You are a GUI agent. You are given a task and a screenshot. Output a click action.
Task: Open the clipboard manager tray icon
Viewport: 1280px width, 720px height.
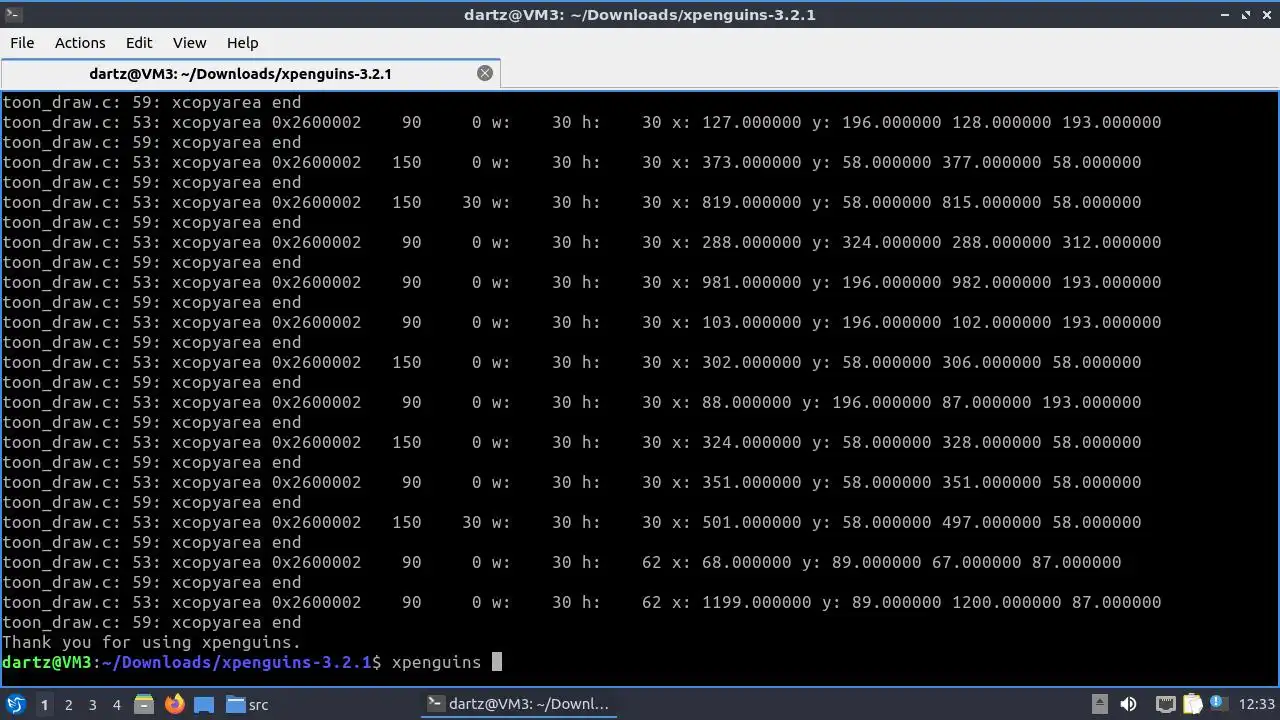[x=1192, y=704]
